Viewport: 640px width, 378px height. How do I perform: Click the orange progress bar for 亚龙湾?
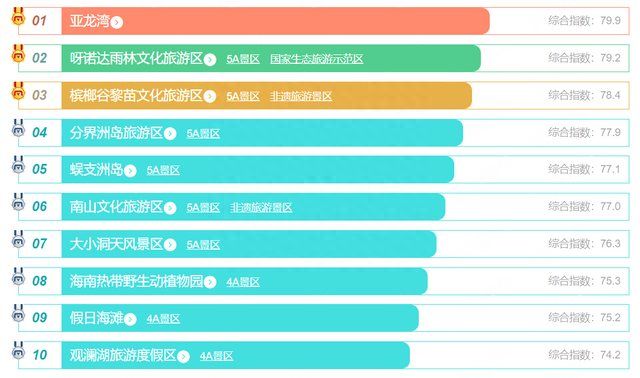[x=276, y=21]
